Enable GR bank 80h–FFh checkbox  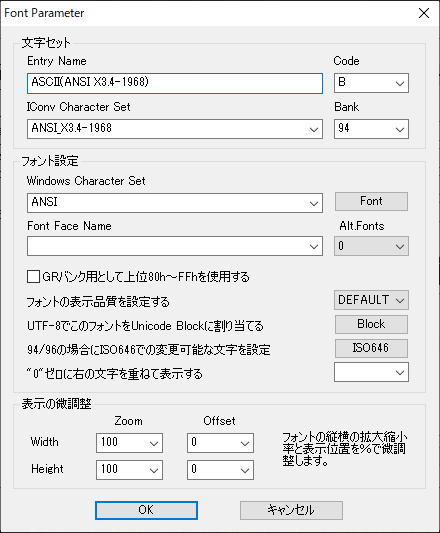(x=33, y=277)
